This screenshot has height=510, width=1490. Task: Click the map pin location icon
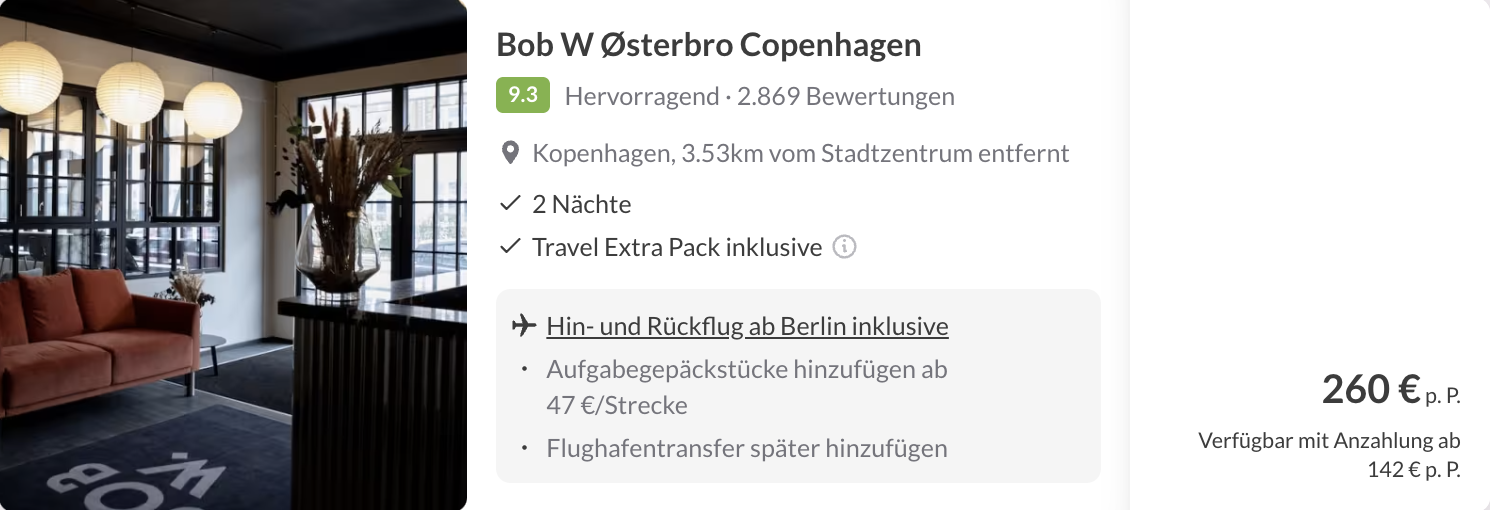pyautogui.click(x=510, y=153)
